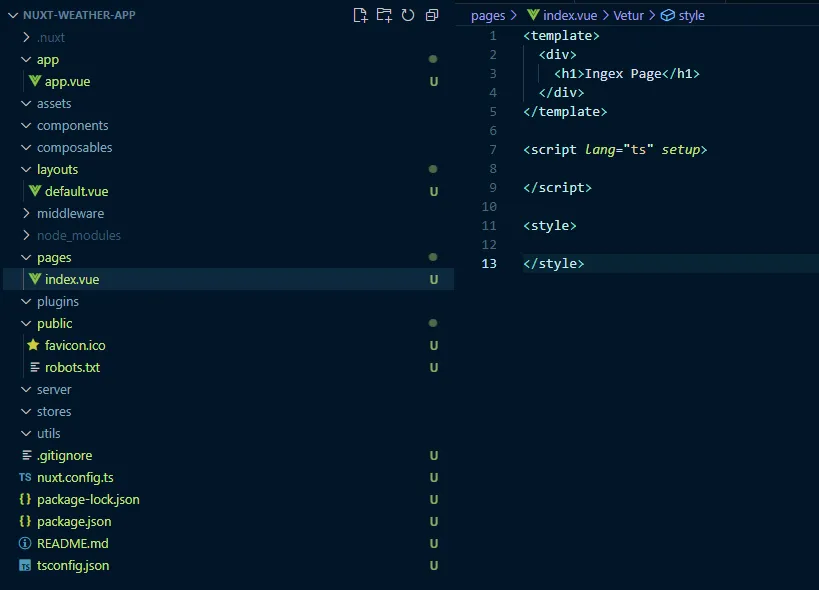The height and width of the screenshot is (590, 819).
Task: Click the lang="ts" attribute in script tag
Action: click(619, 150)
